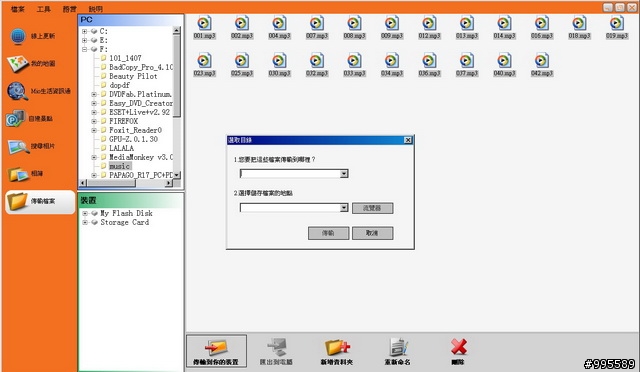Open the third menu bar item
Viewport: 640px width, 372px height.
pos(70,9)
